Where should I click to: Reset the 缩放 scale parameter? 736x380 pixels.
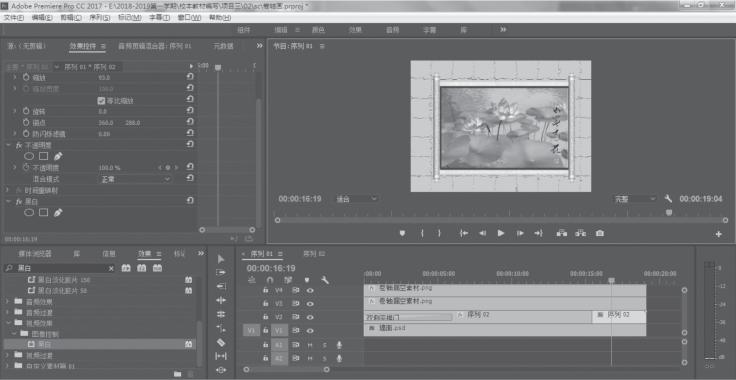(190, 76)
